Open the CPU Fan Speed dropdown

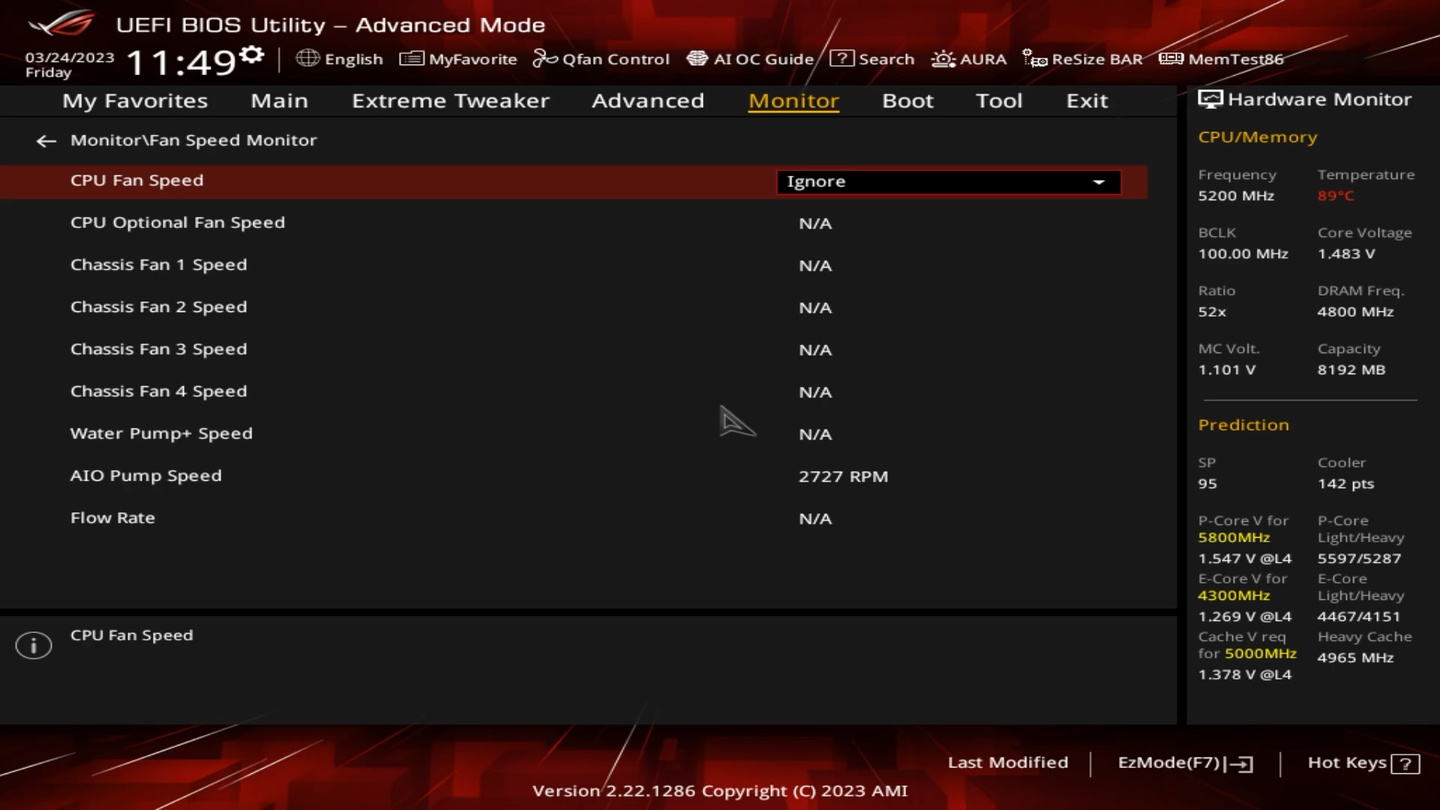pyautogui.click(x=1098, y=182)
